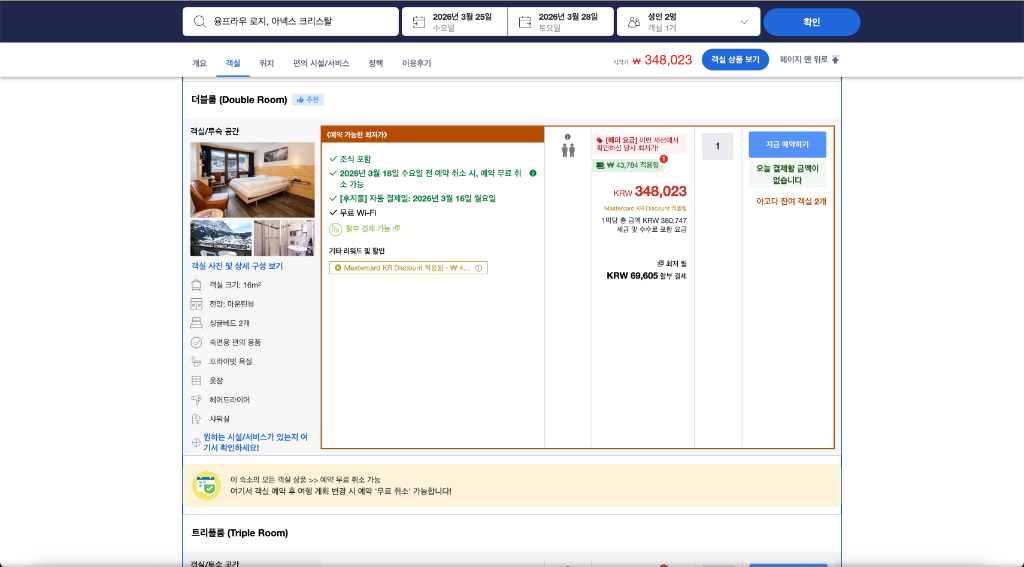Click the info icon above occupancy figures
Screen dimensions: 1024x567
(567, 137)
